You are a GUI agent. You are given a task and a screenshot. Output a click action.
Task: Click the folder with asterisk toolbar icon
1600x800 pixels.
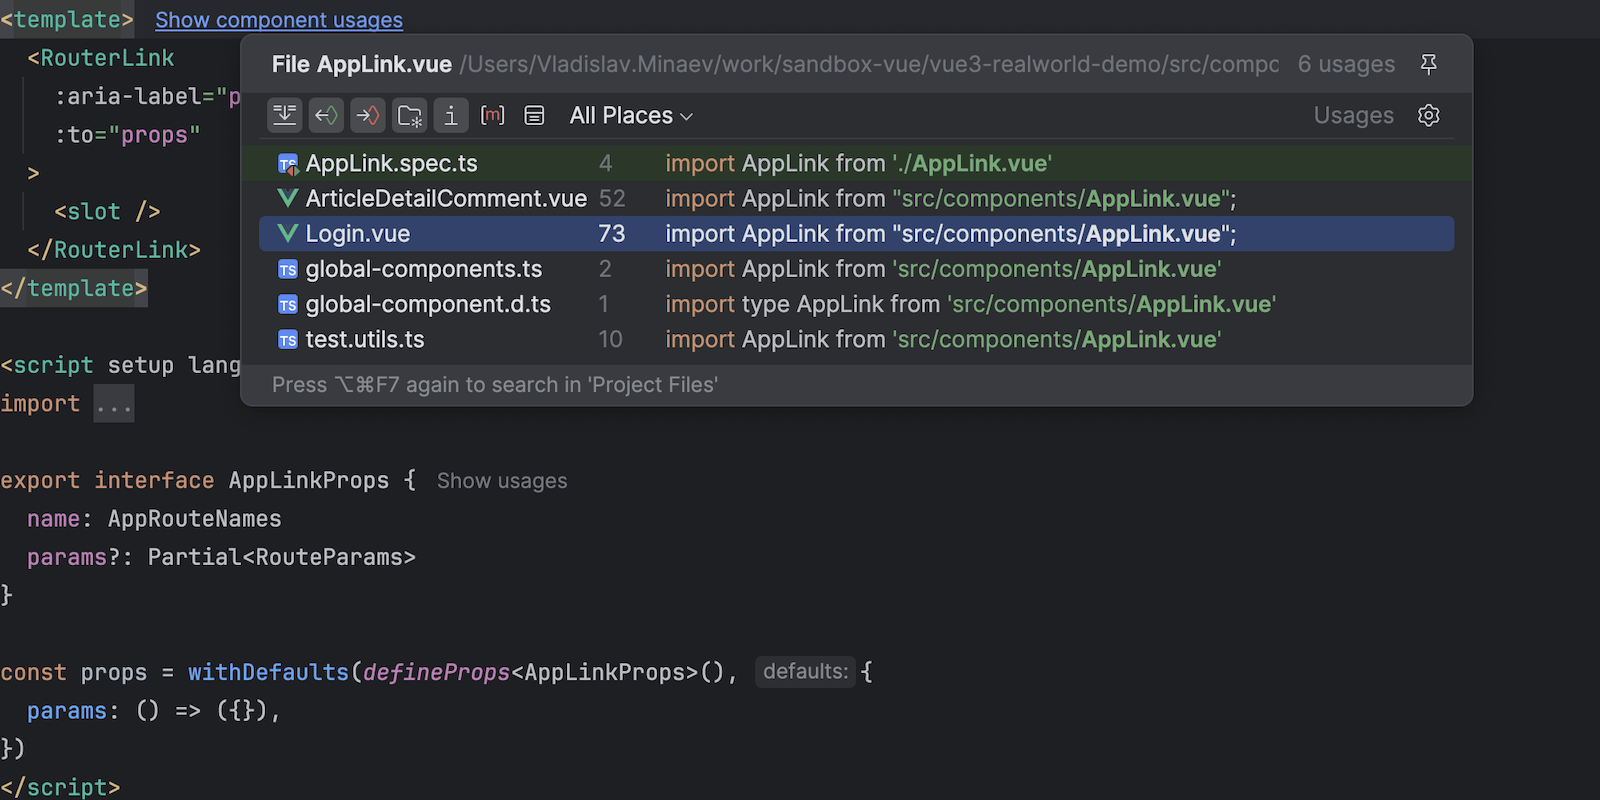[x=409, y=116]
